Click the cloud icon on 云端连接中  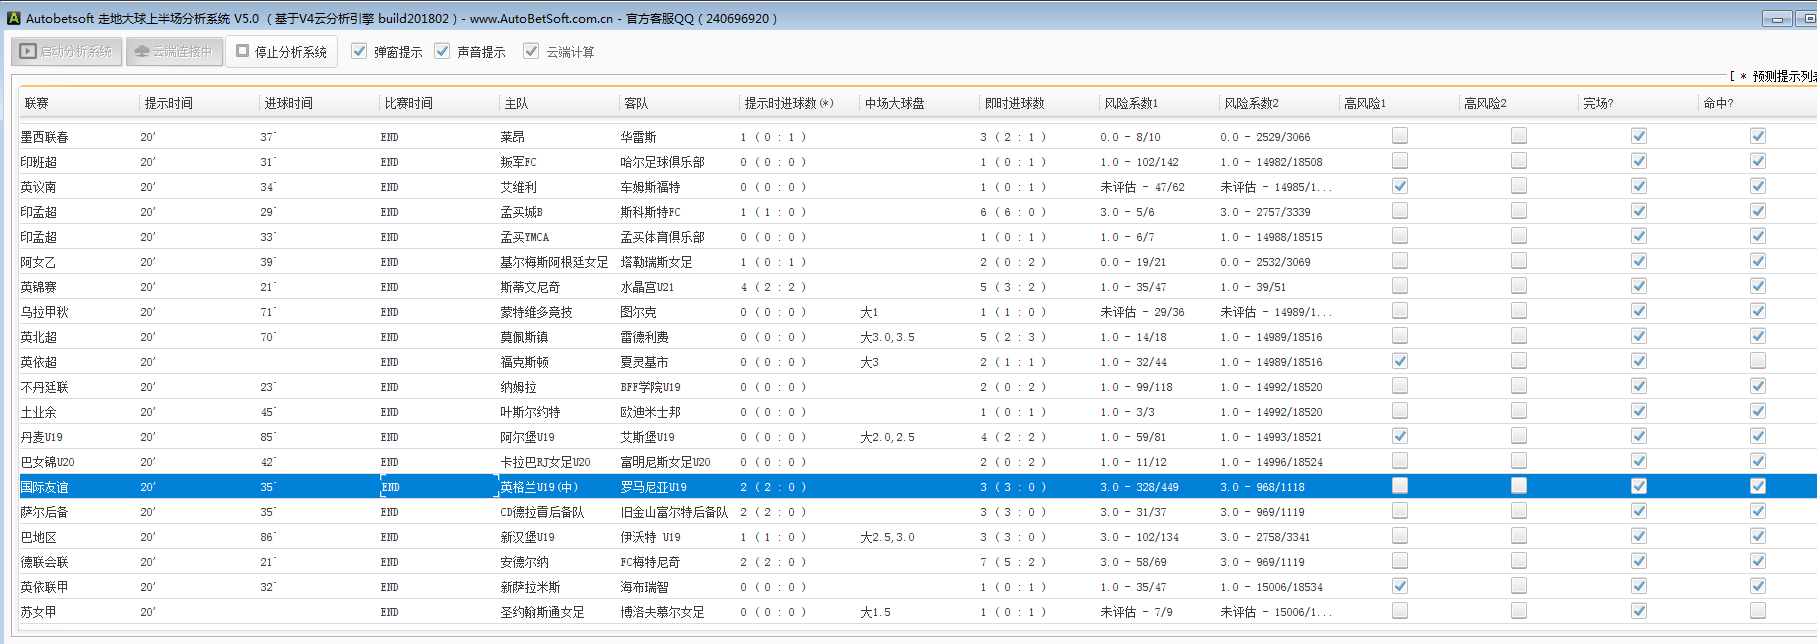[x=142, y=51]
